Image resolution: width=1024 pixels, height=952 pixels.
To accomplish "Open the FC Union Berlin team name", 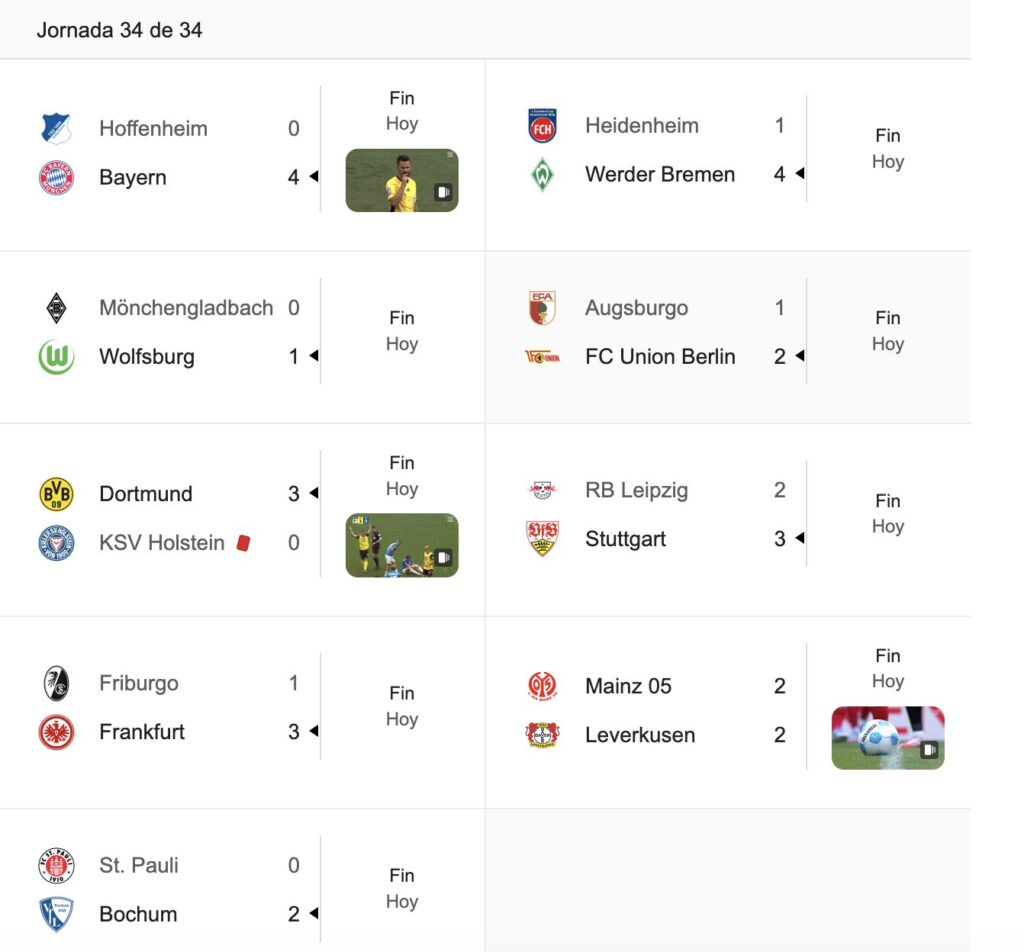I will tap(660, 357).
